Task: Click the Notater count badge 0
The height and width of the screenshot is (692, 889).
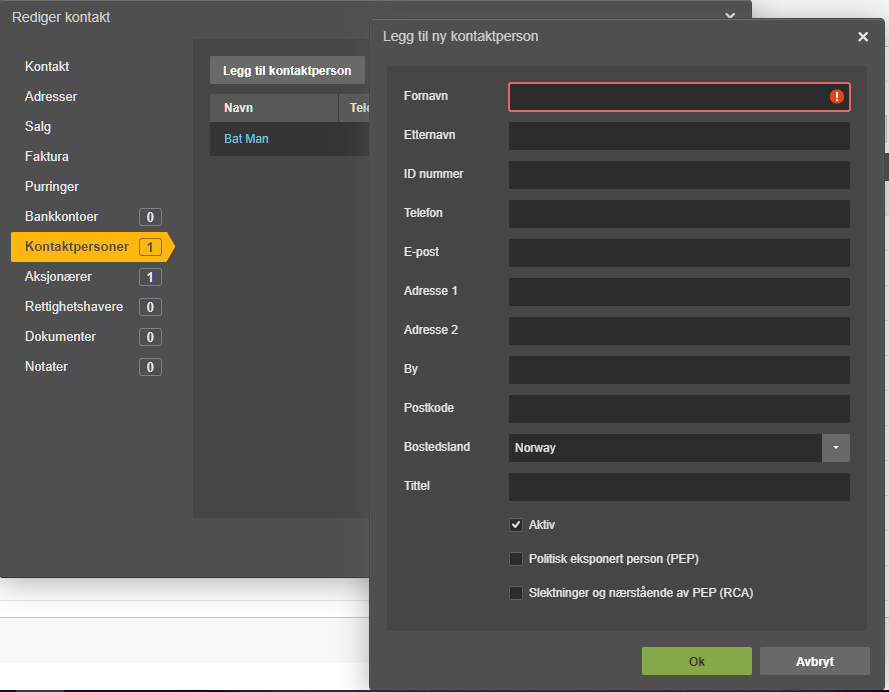Action: click(150, 367)
